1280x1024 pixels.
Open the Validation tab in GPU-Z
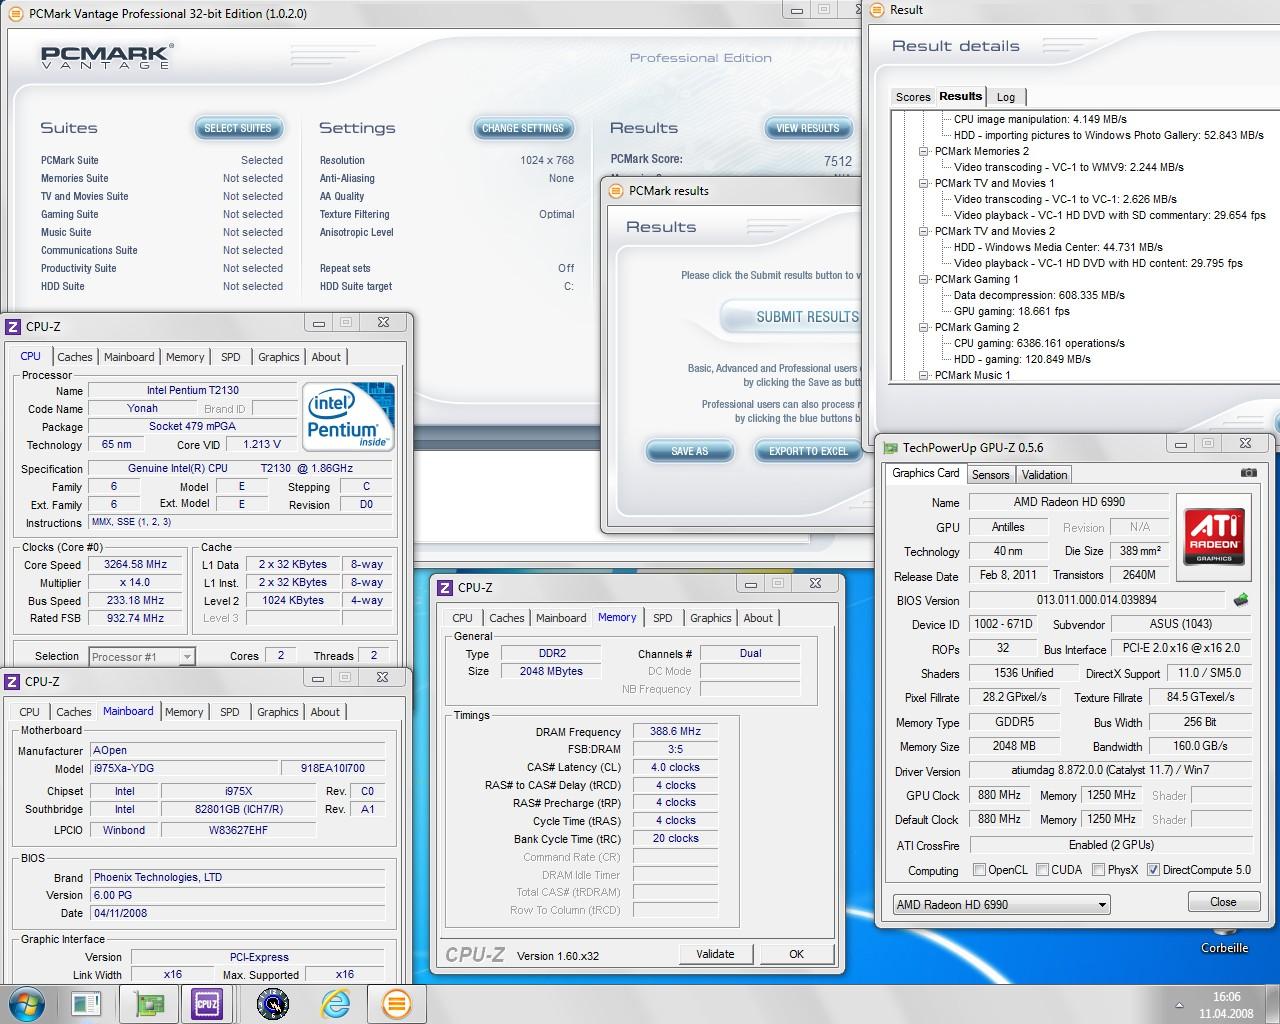pyautogui.click(x=1045, y=475)
